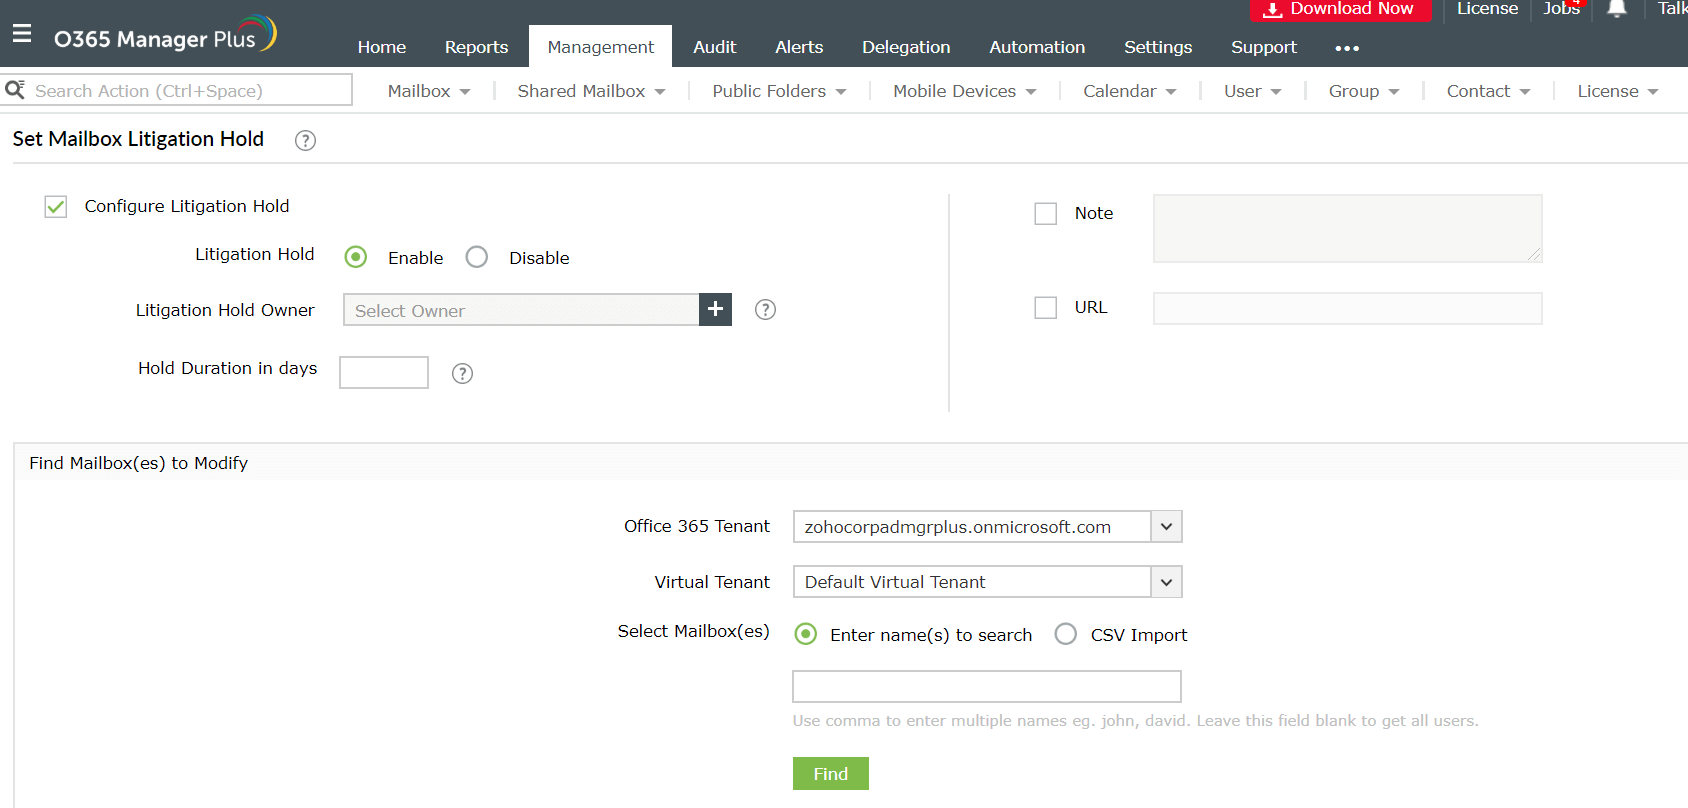The width and height of the screenshot is (1688, 808).
Task: Click the plus icon to add owner
Action: click(x=715, y=310)
